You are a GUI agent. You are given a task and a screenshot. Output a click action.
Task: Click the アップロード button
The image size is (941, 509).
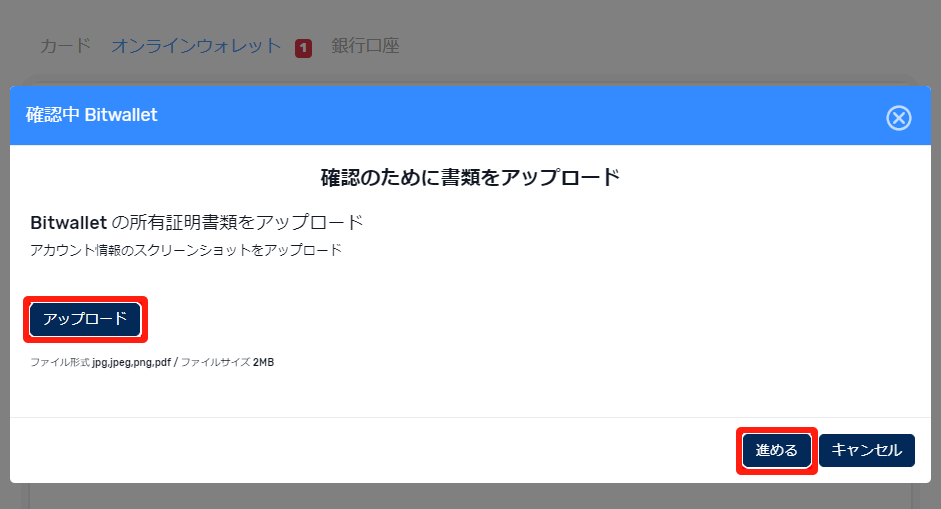(x=85, y=319)
